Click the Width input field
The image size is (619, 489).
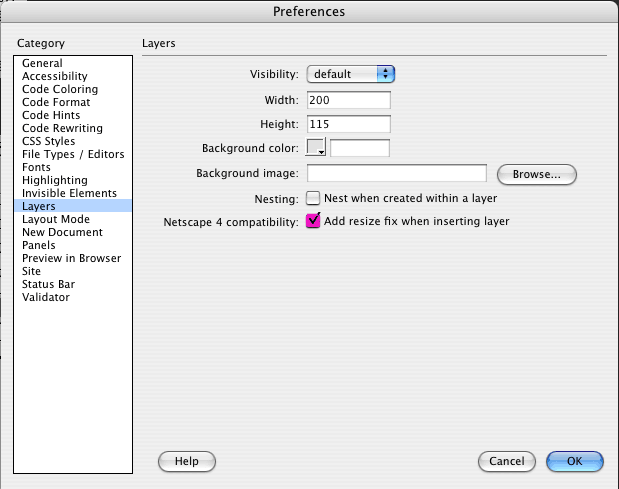(349, 100)
